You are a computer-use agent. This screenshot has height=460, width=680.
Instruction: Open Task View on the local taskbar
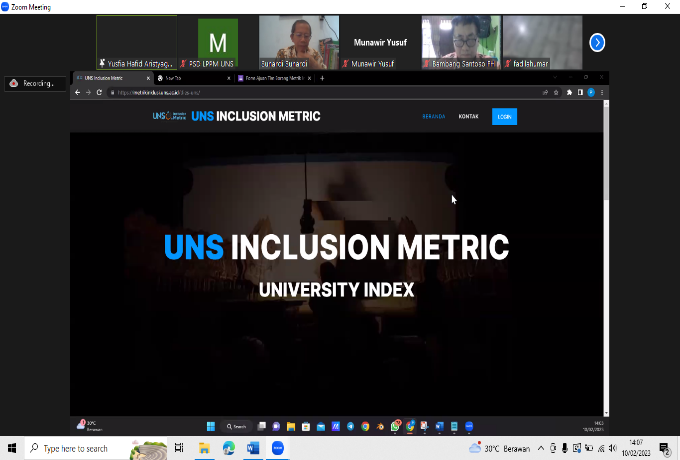[x=179, y=448]
